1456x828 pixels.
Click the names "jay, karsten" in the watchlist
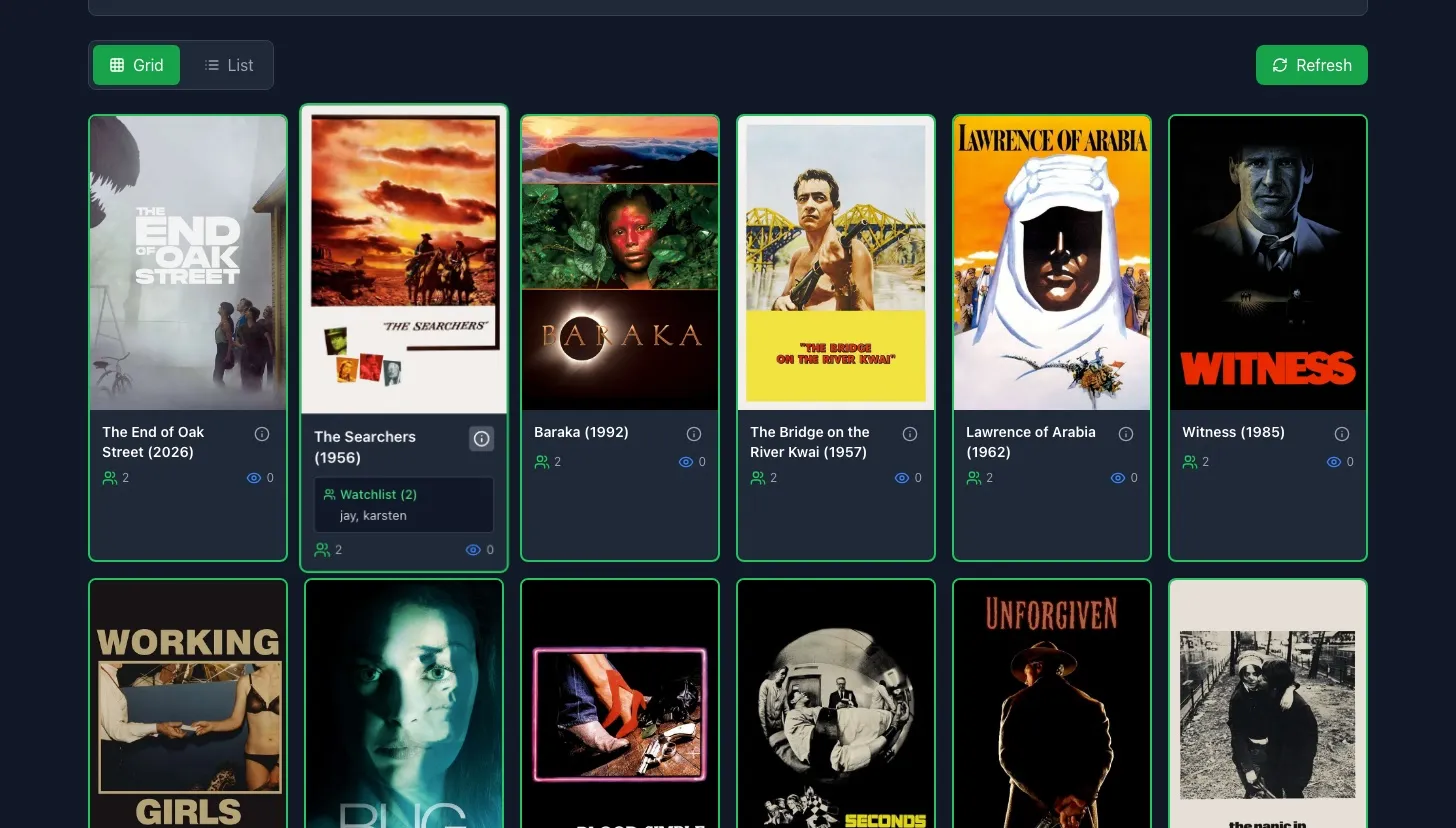[x=373, y=516]
